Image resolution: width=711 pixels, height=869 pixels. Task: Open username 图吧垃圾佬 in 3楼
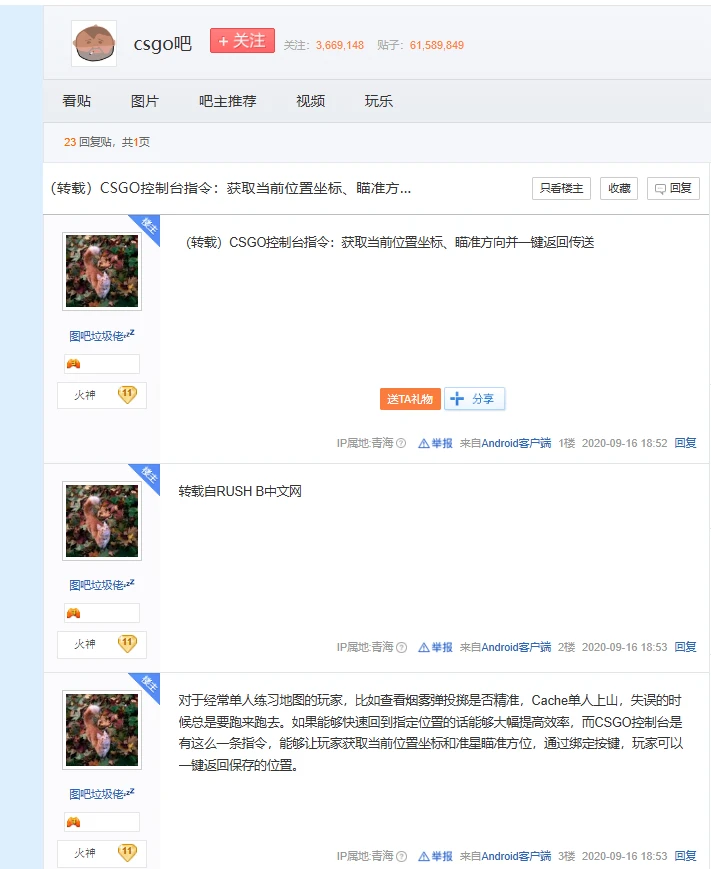(x=102, y=794)
